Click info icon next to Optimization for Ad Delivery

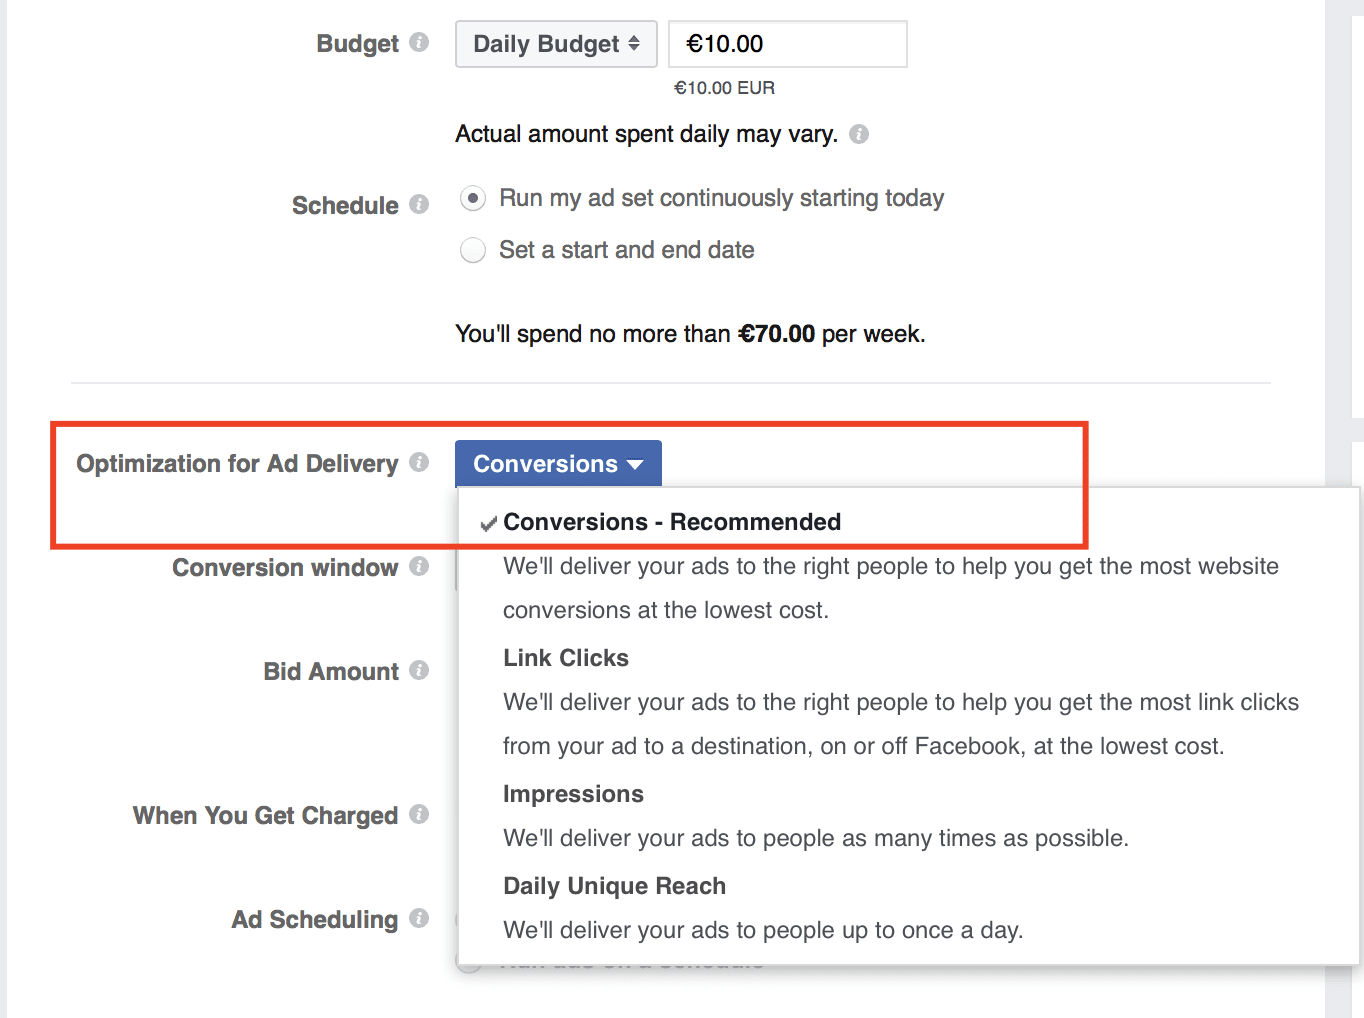419,462
